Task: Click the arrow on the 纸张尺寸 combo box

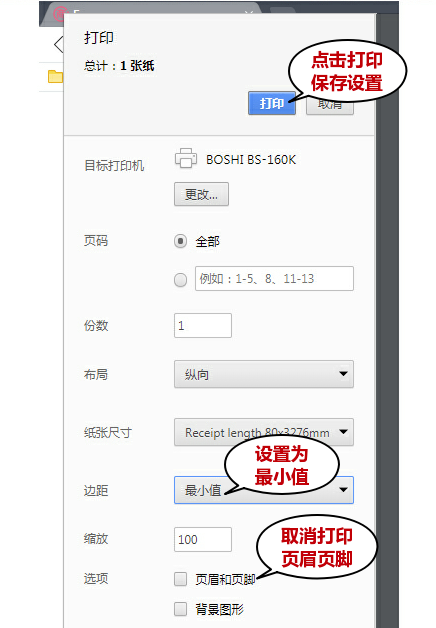Action: (343, 432)
